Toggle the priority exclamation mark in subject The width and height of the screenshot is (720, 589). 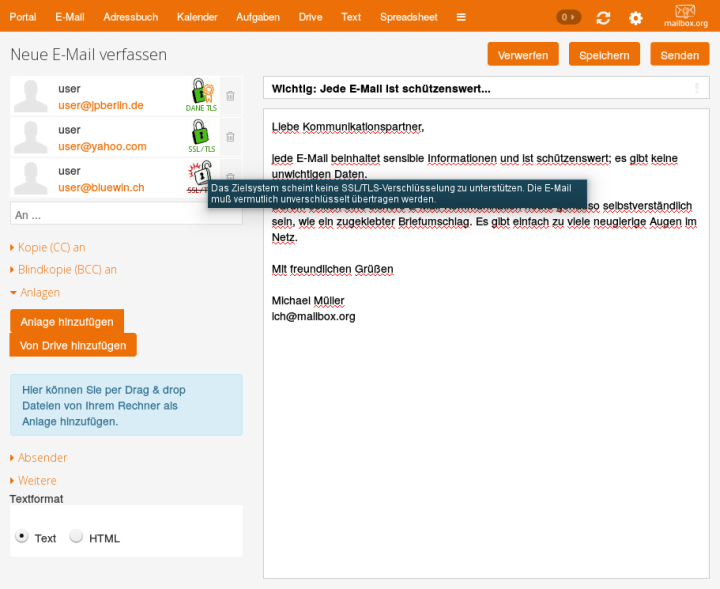tap(697, 89)
